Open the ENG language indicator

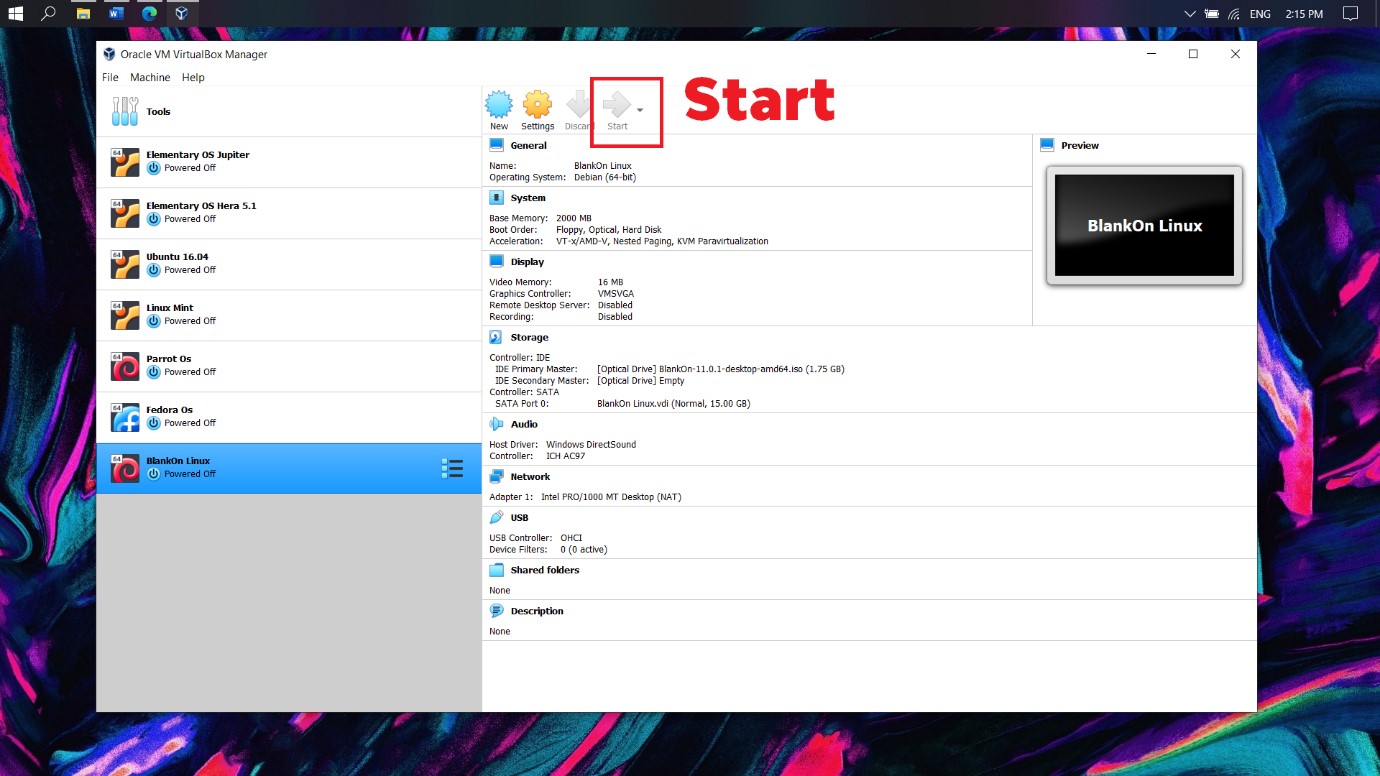point(1261,14)
